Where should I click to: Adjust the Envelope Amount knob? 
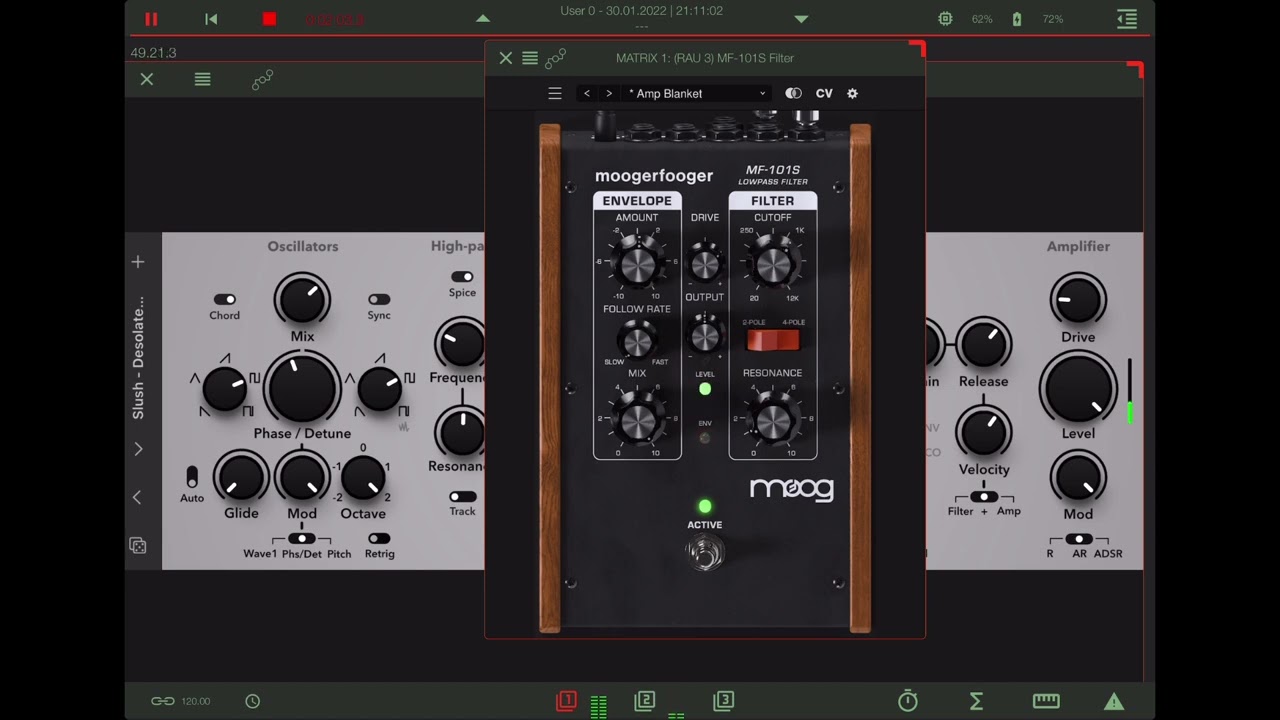coord(637,263)
